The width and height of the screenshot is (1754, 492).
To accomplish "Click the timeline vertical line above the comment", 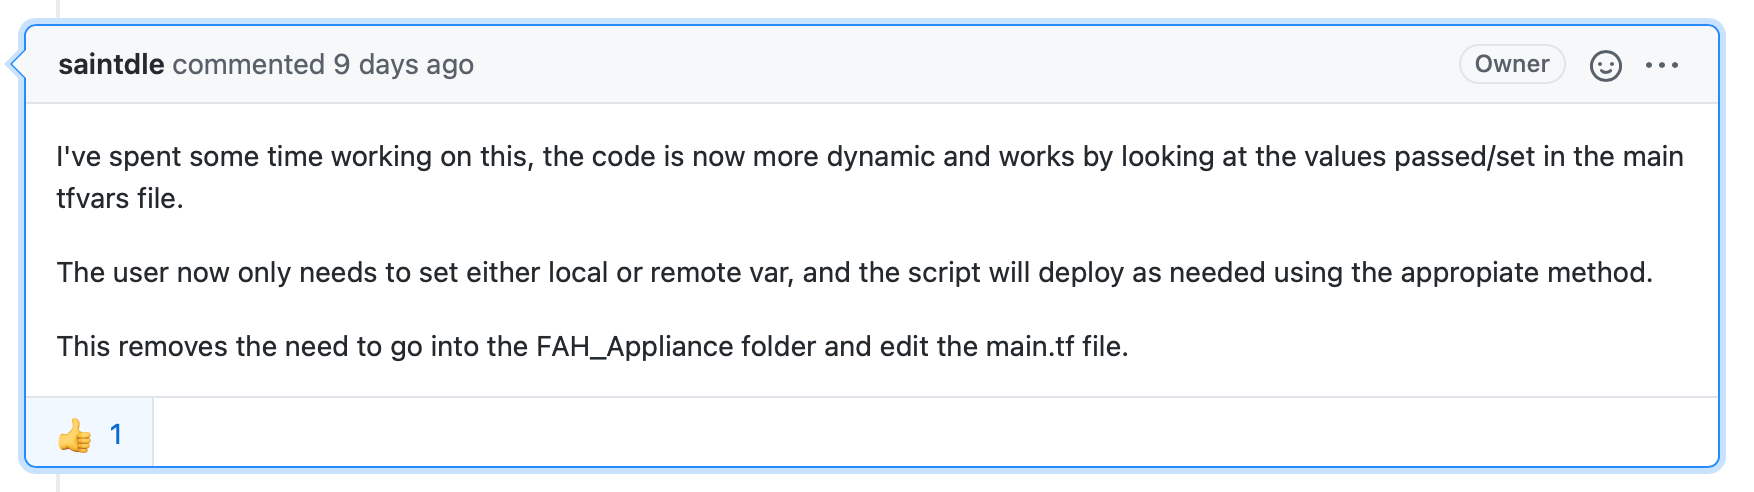I will 58,10.
